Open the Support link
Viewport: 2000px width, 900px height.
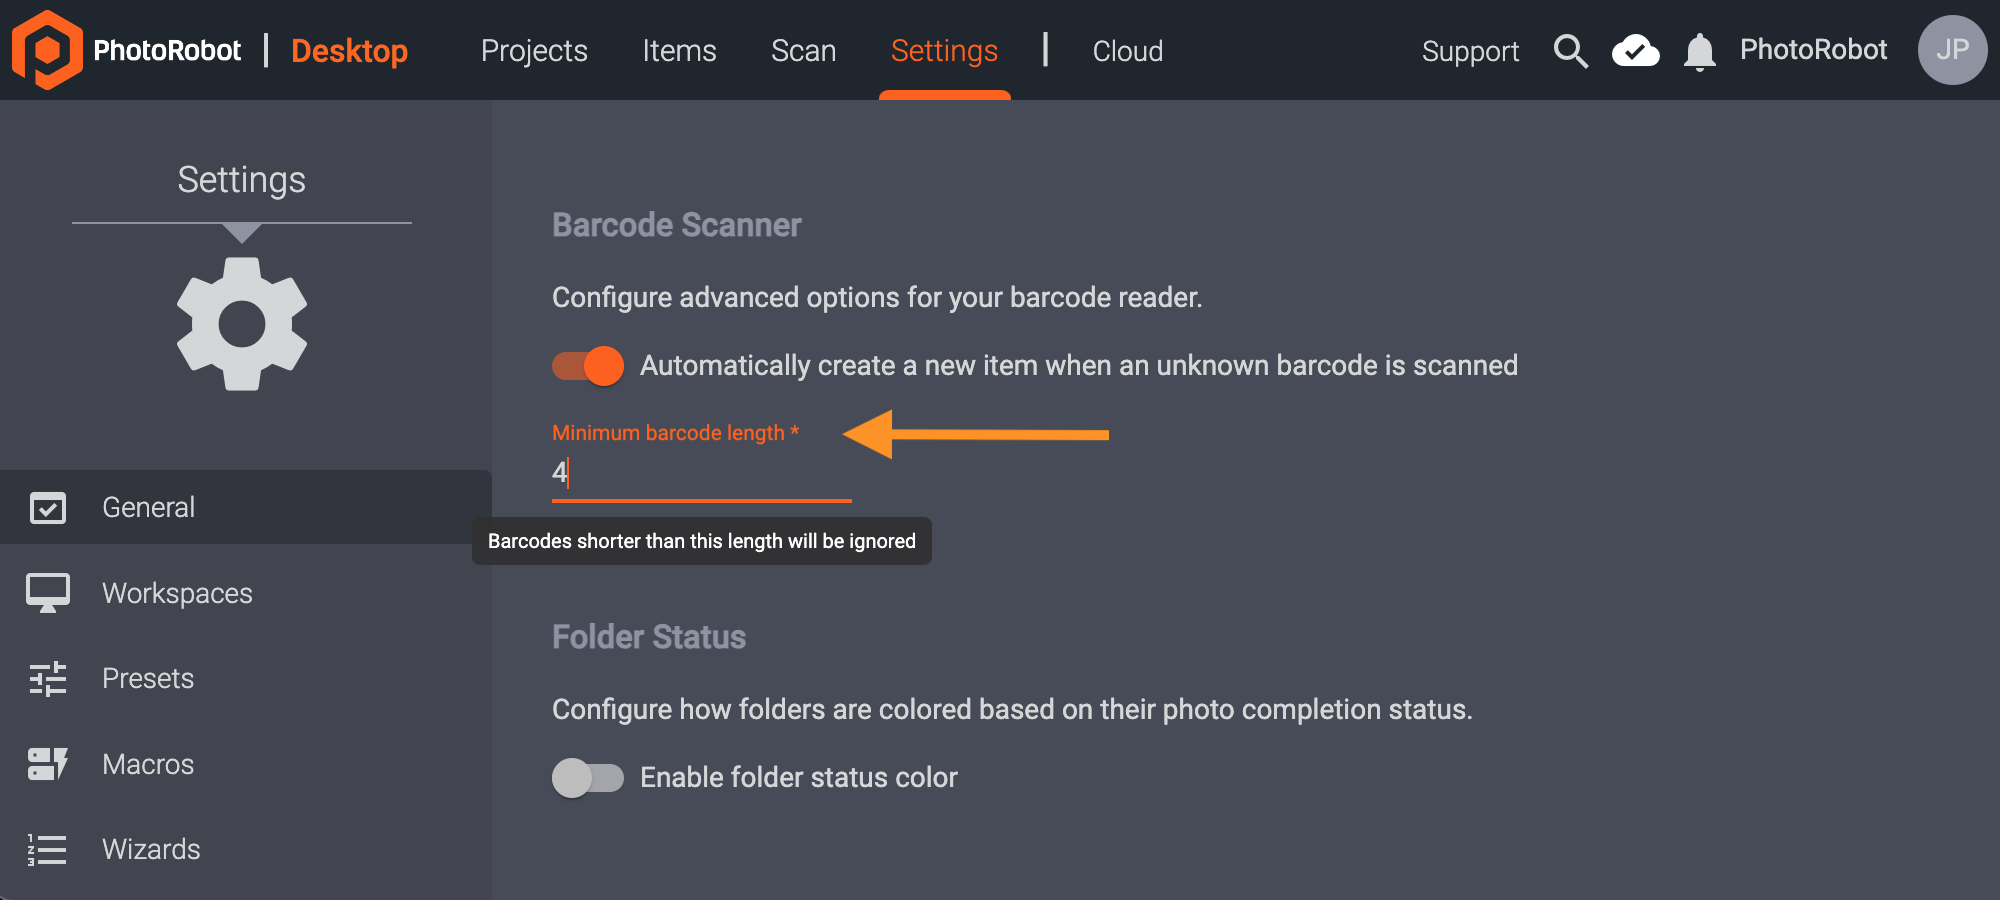click(1470, 51)
